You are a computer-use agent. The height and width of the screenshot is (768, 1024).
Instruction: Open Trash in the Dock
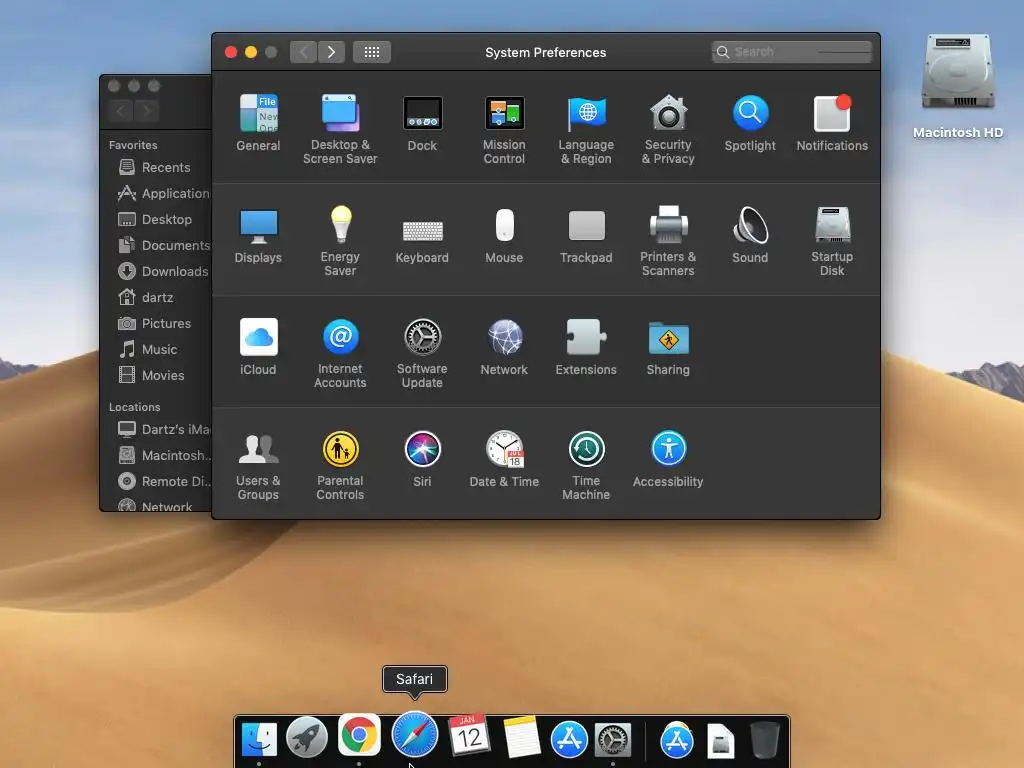click(x=764, y=739)
